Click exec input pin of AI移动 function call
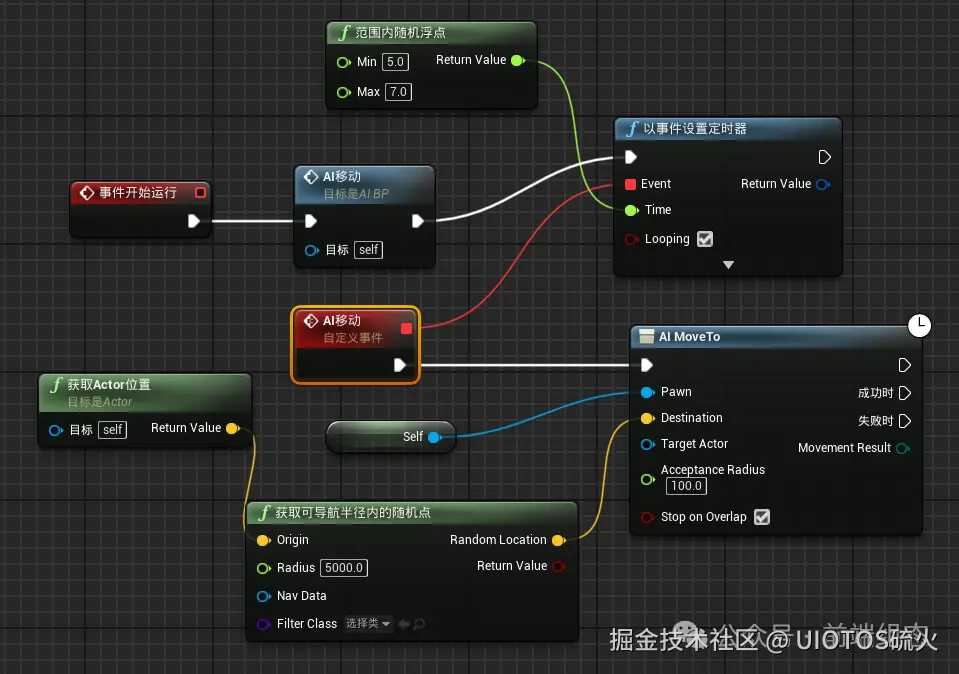 [x=311, y=221]
